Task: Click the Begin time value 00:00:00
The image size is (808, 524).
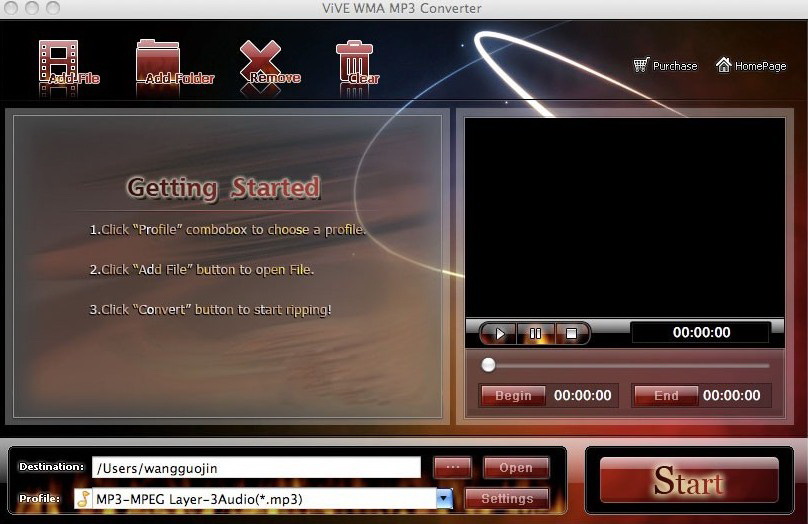Action: [x=582, y=396]
